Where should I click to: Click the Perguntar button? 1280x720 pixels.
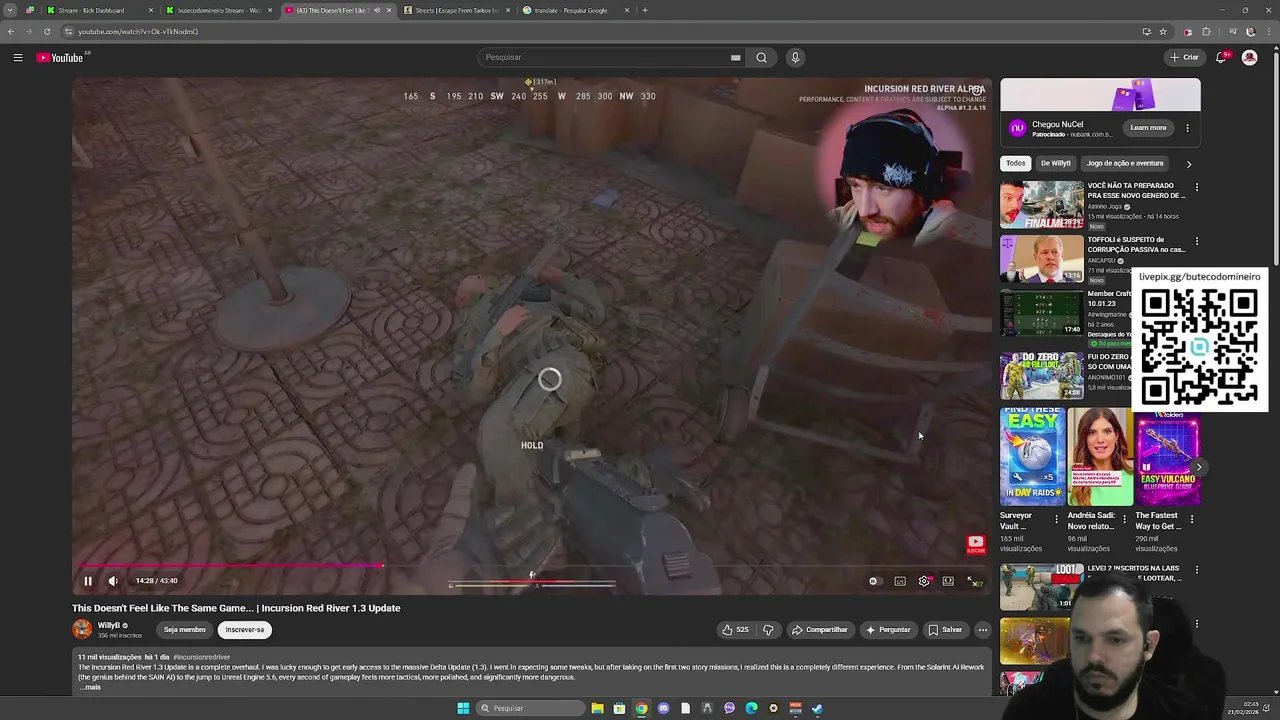pyautogui.click(x=888, y=630)
